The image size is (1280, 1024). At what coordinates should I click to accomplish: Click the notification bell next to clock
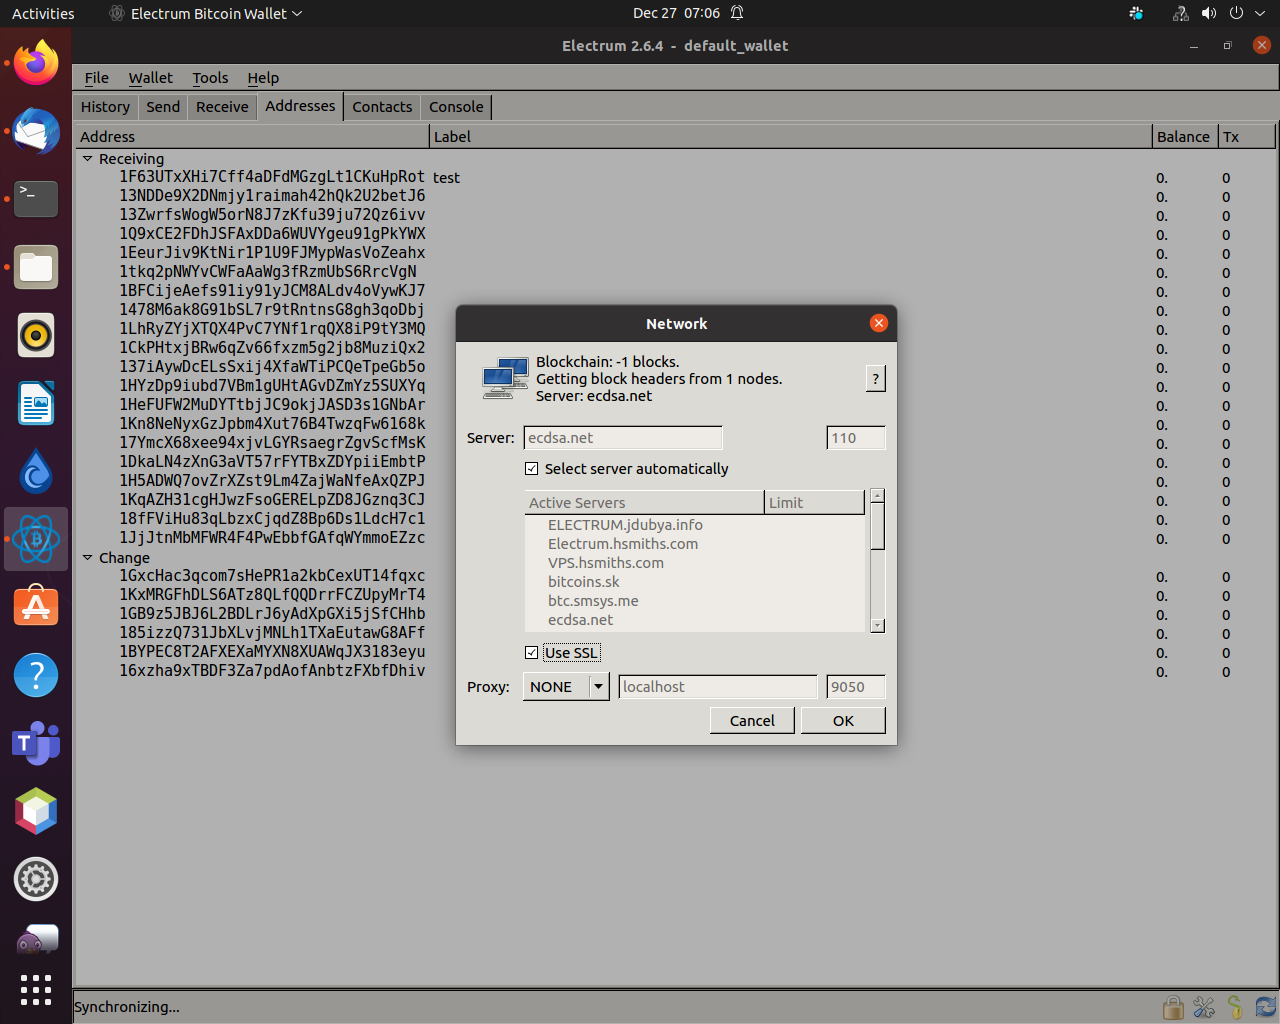(x=737, y=13)
